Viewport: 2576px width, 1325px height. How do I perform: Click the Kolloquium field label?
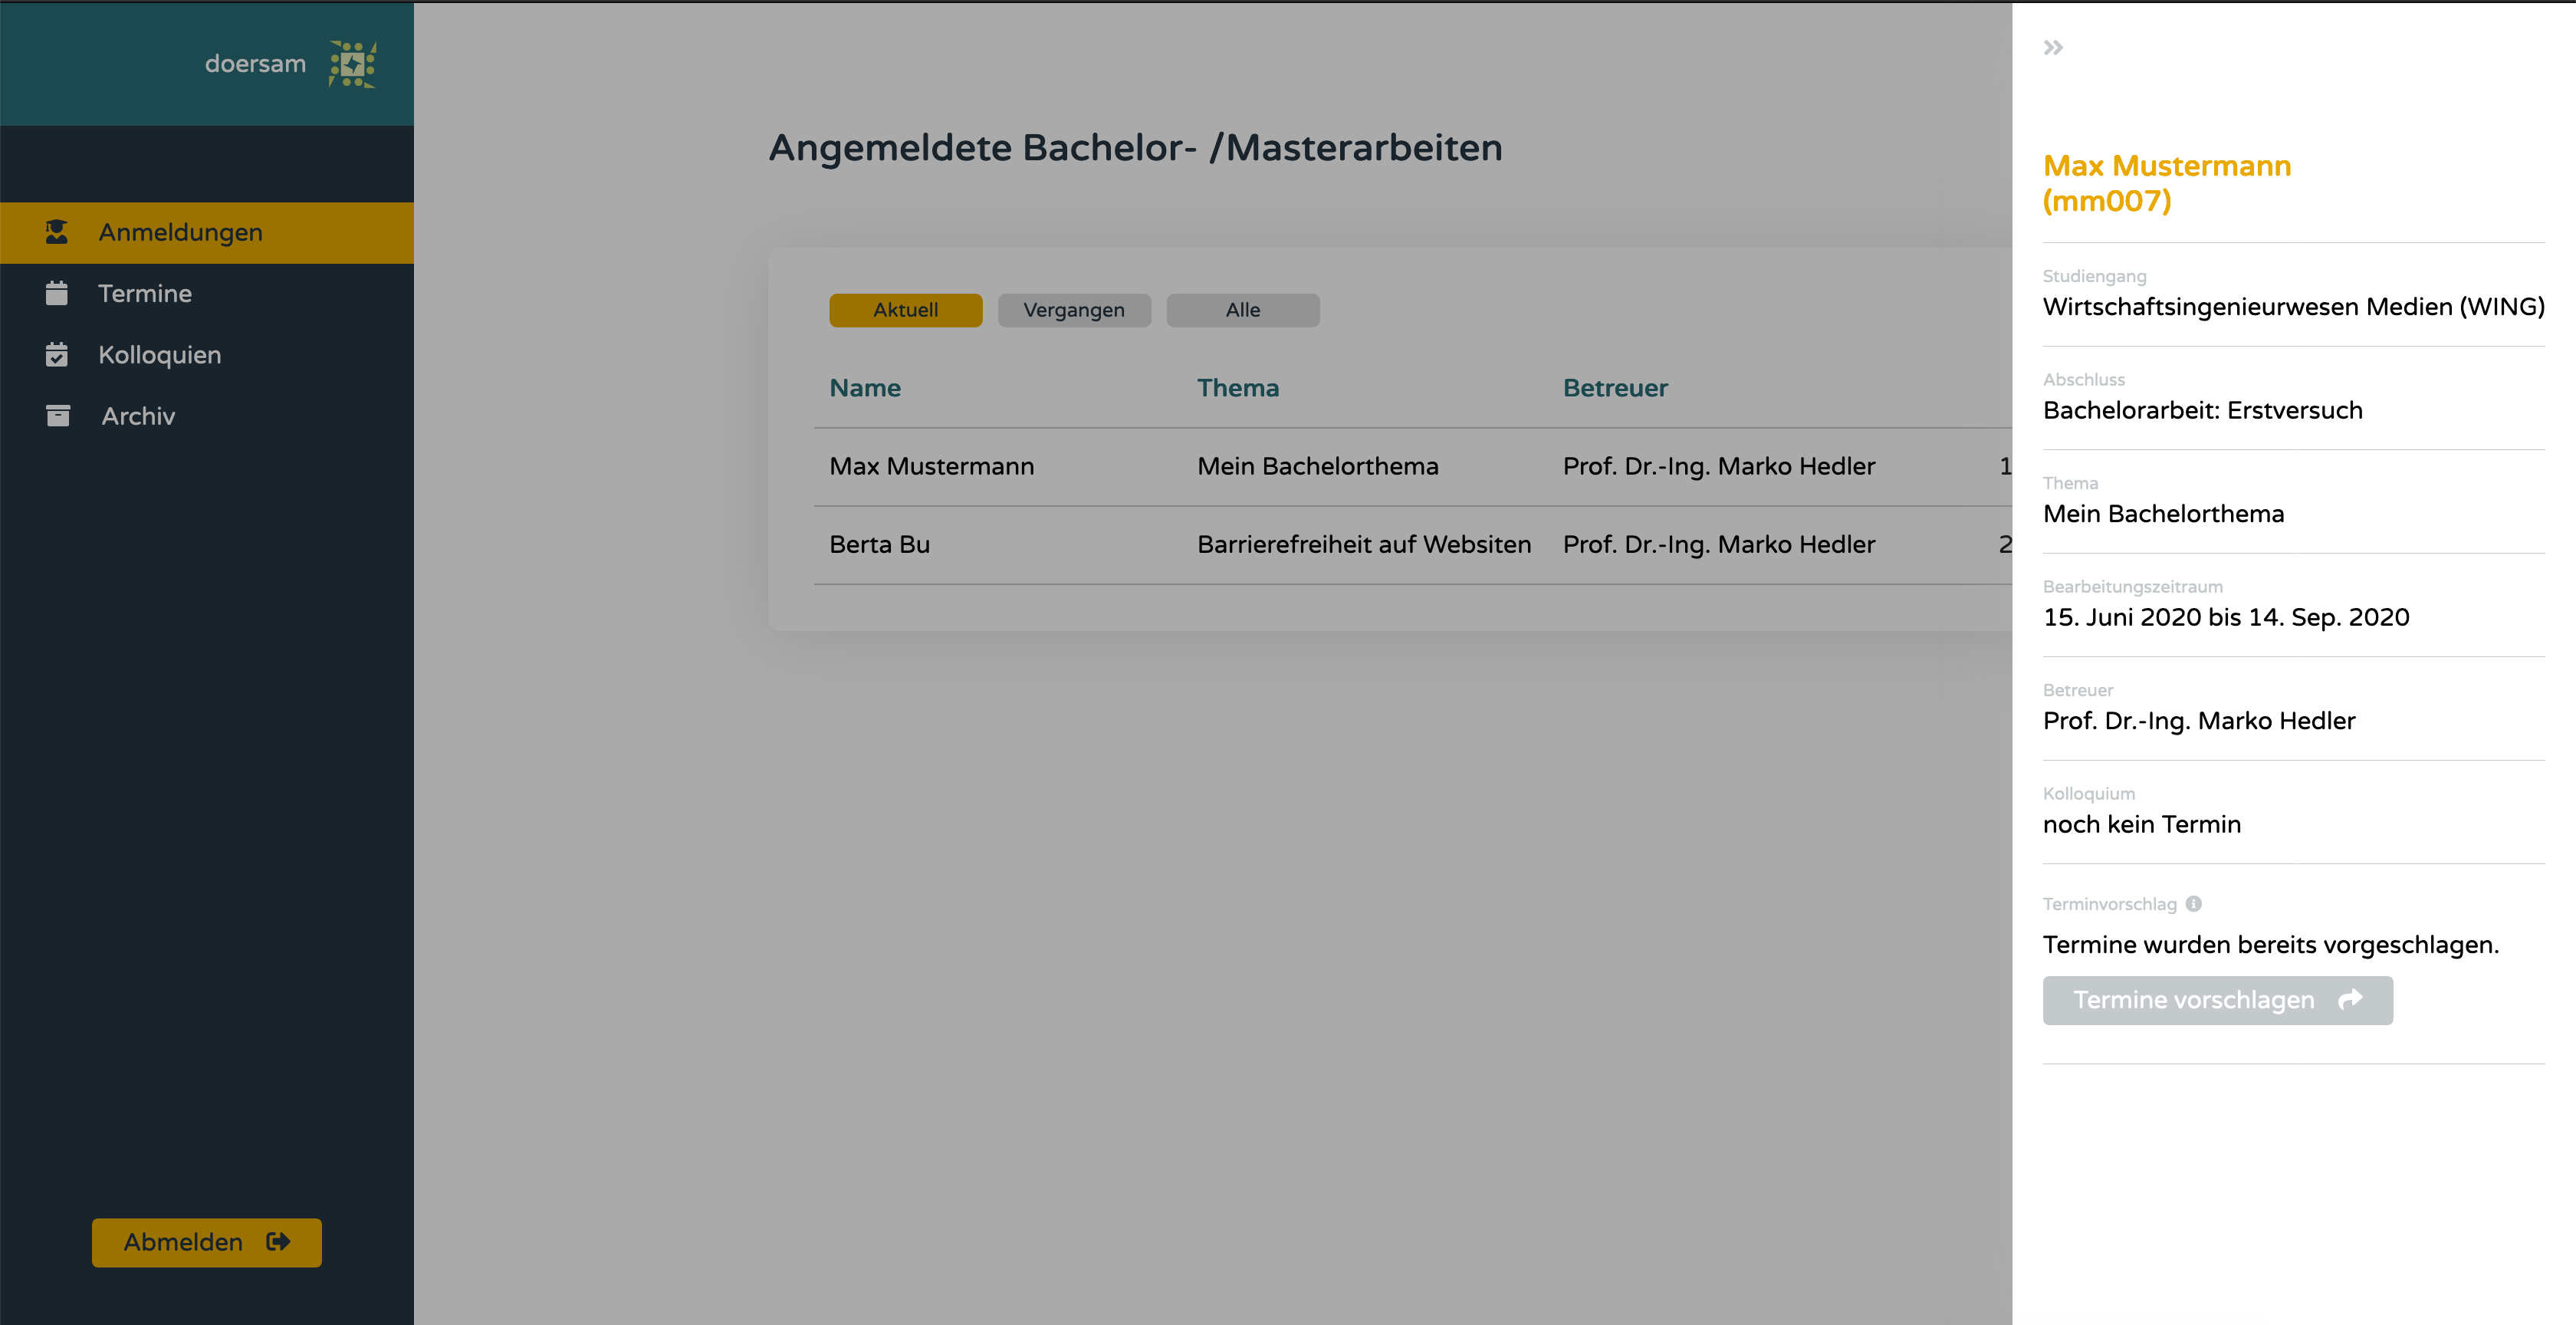[x=2089, y=794]
